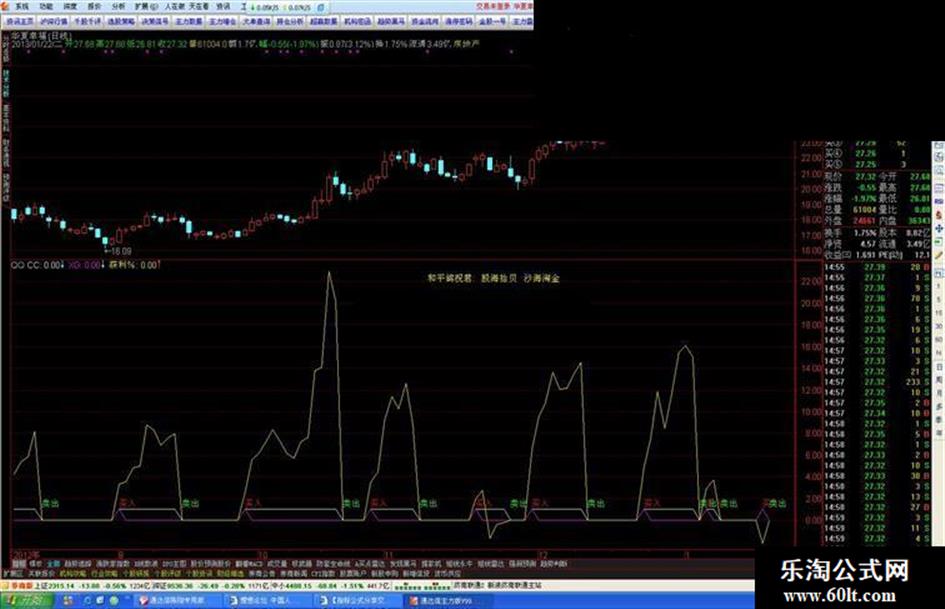Open the 报价 menu
The width and height of the screenshot is (945, 609).
tap(95, 6)
